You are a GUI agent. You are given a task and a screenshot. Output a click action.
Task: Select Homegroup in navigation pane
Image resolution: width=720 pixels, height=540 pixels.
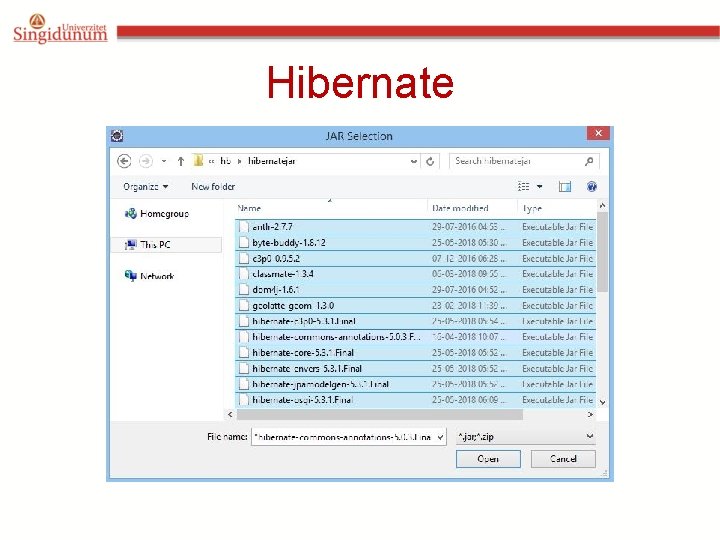[x=157, y=214]
